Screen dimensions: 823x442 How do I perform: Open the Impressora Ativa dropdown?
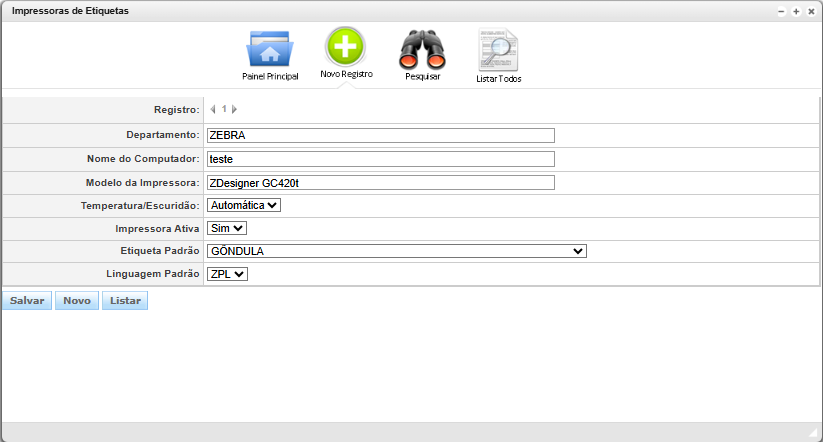[x=227, y=228]
